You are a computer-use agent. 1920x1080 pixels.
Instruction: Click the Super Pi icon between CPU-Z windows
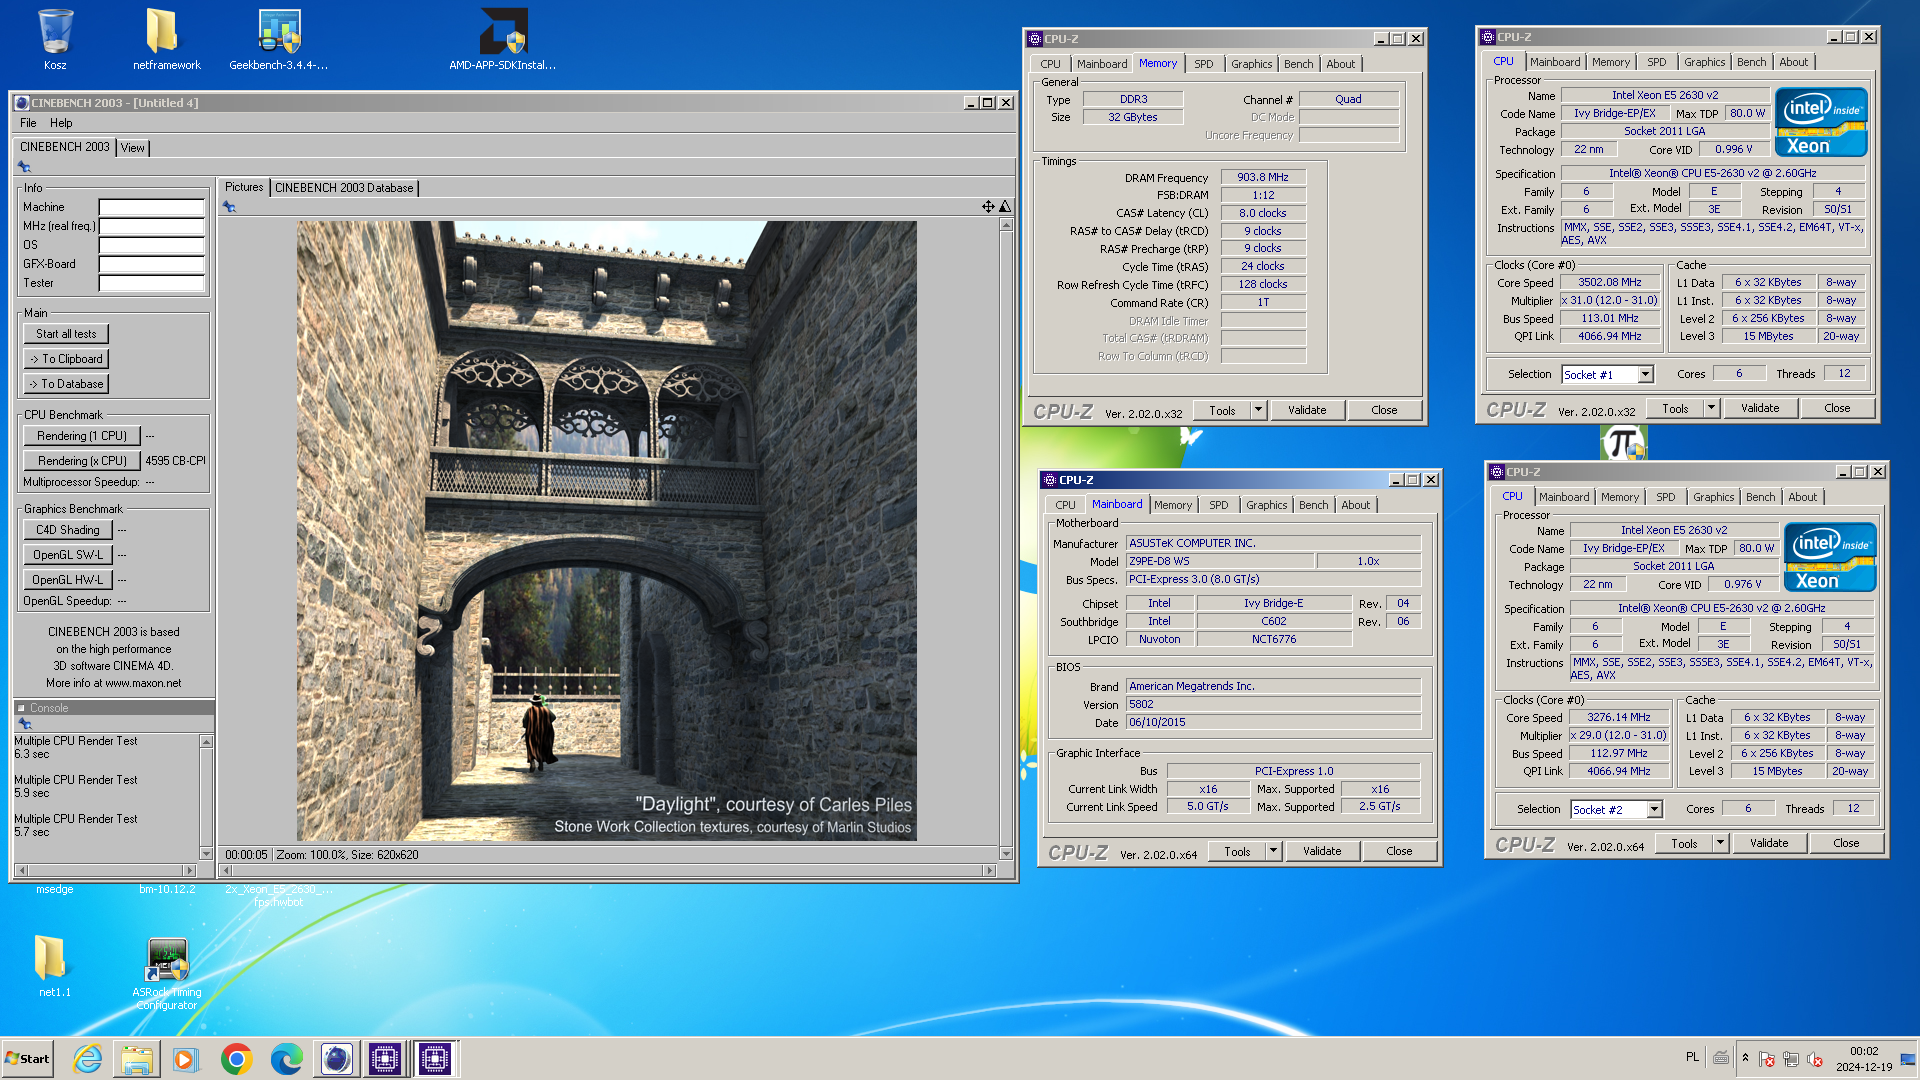(1622, 442)
